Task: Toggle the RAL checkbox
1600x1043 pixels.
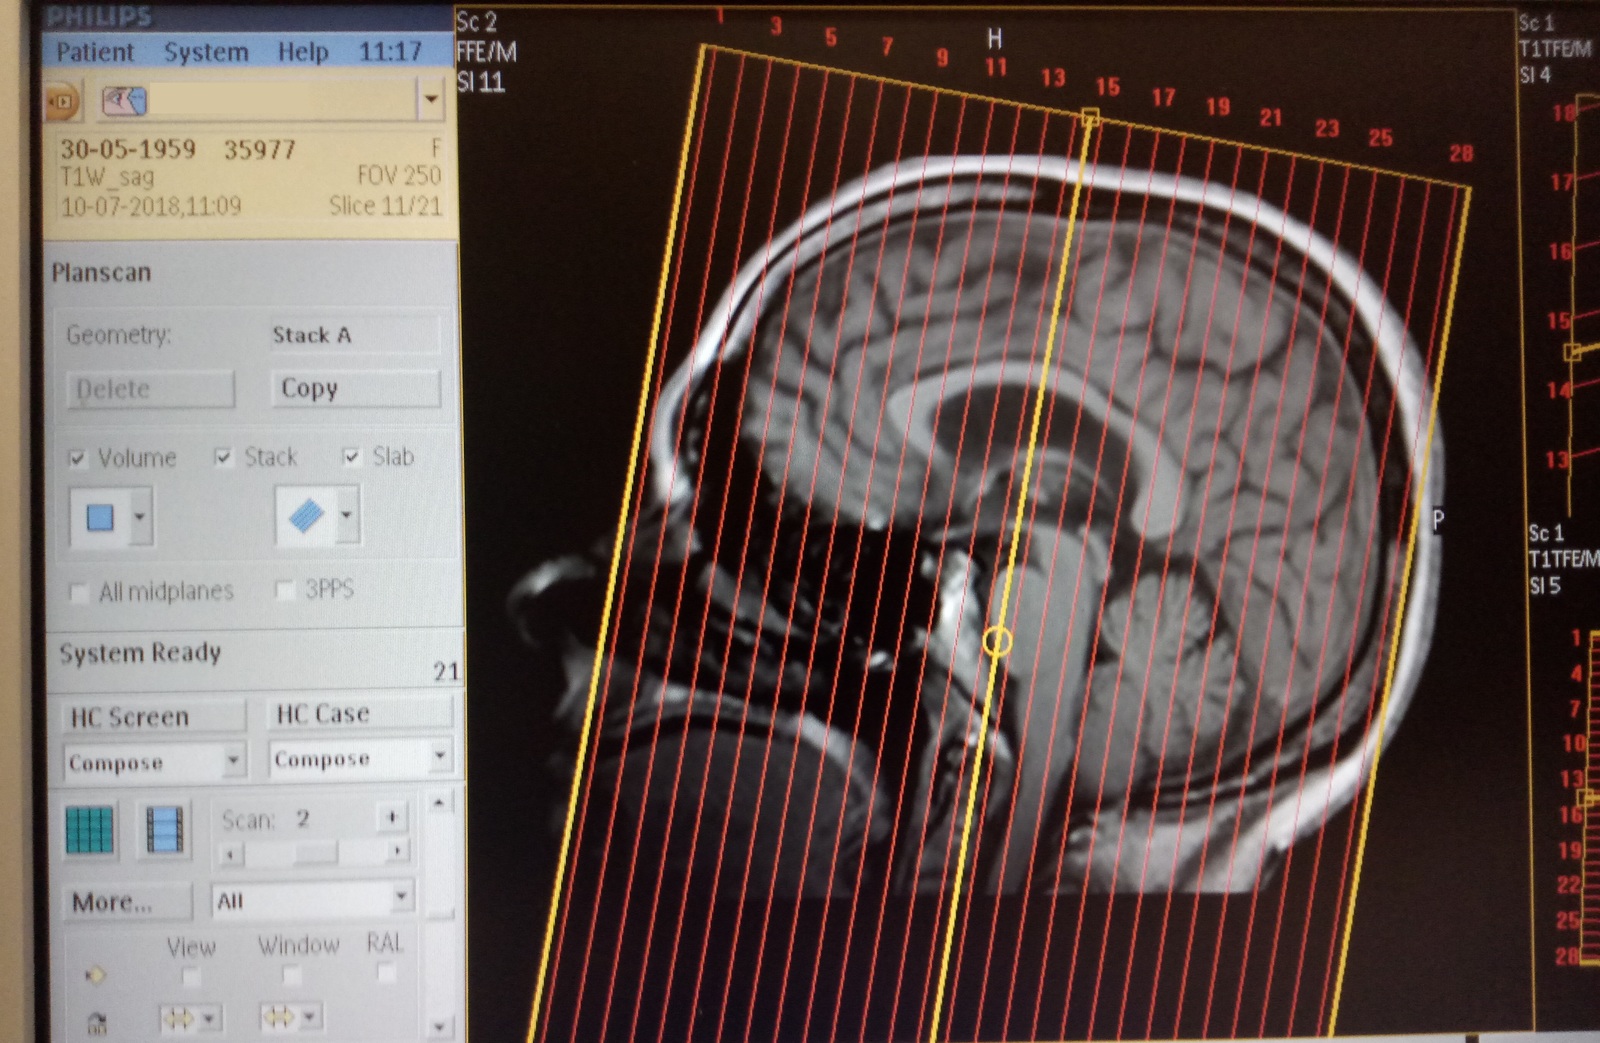Action: click(386, 972)
